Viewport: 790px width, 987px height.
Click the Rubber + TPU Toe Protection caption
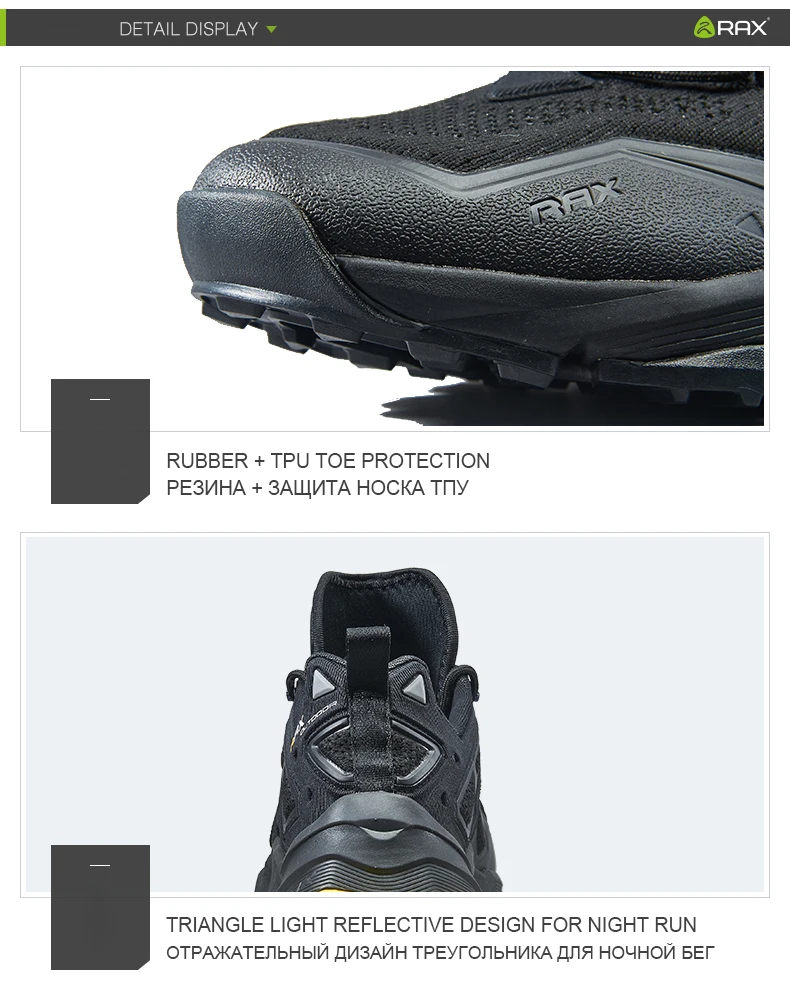coord(328,460)
